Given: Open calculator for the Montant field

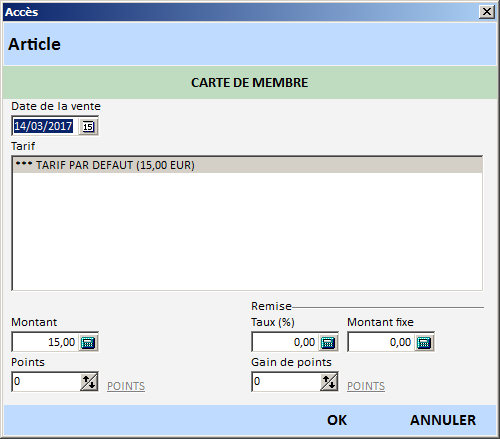Looking at the screenshot, I should click(88, 342).
